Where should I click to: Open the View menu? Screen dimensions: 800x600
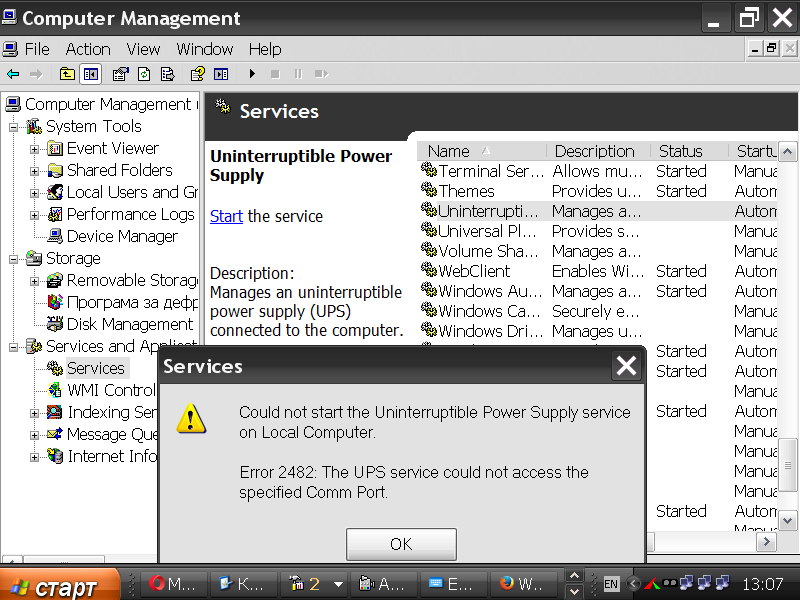143,49
